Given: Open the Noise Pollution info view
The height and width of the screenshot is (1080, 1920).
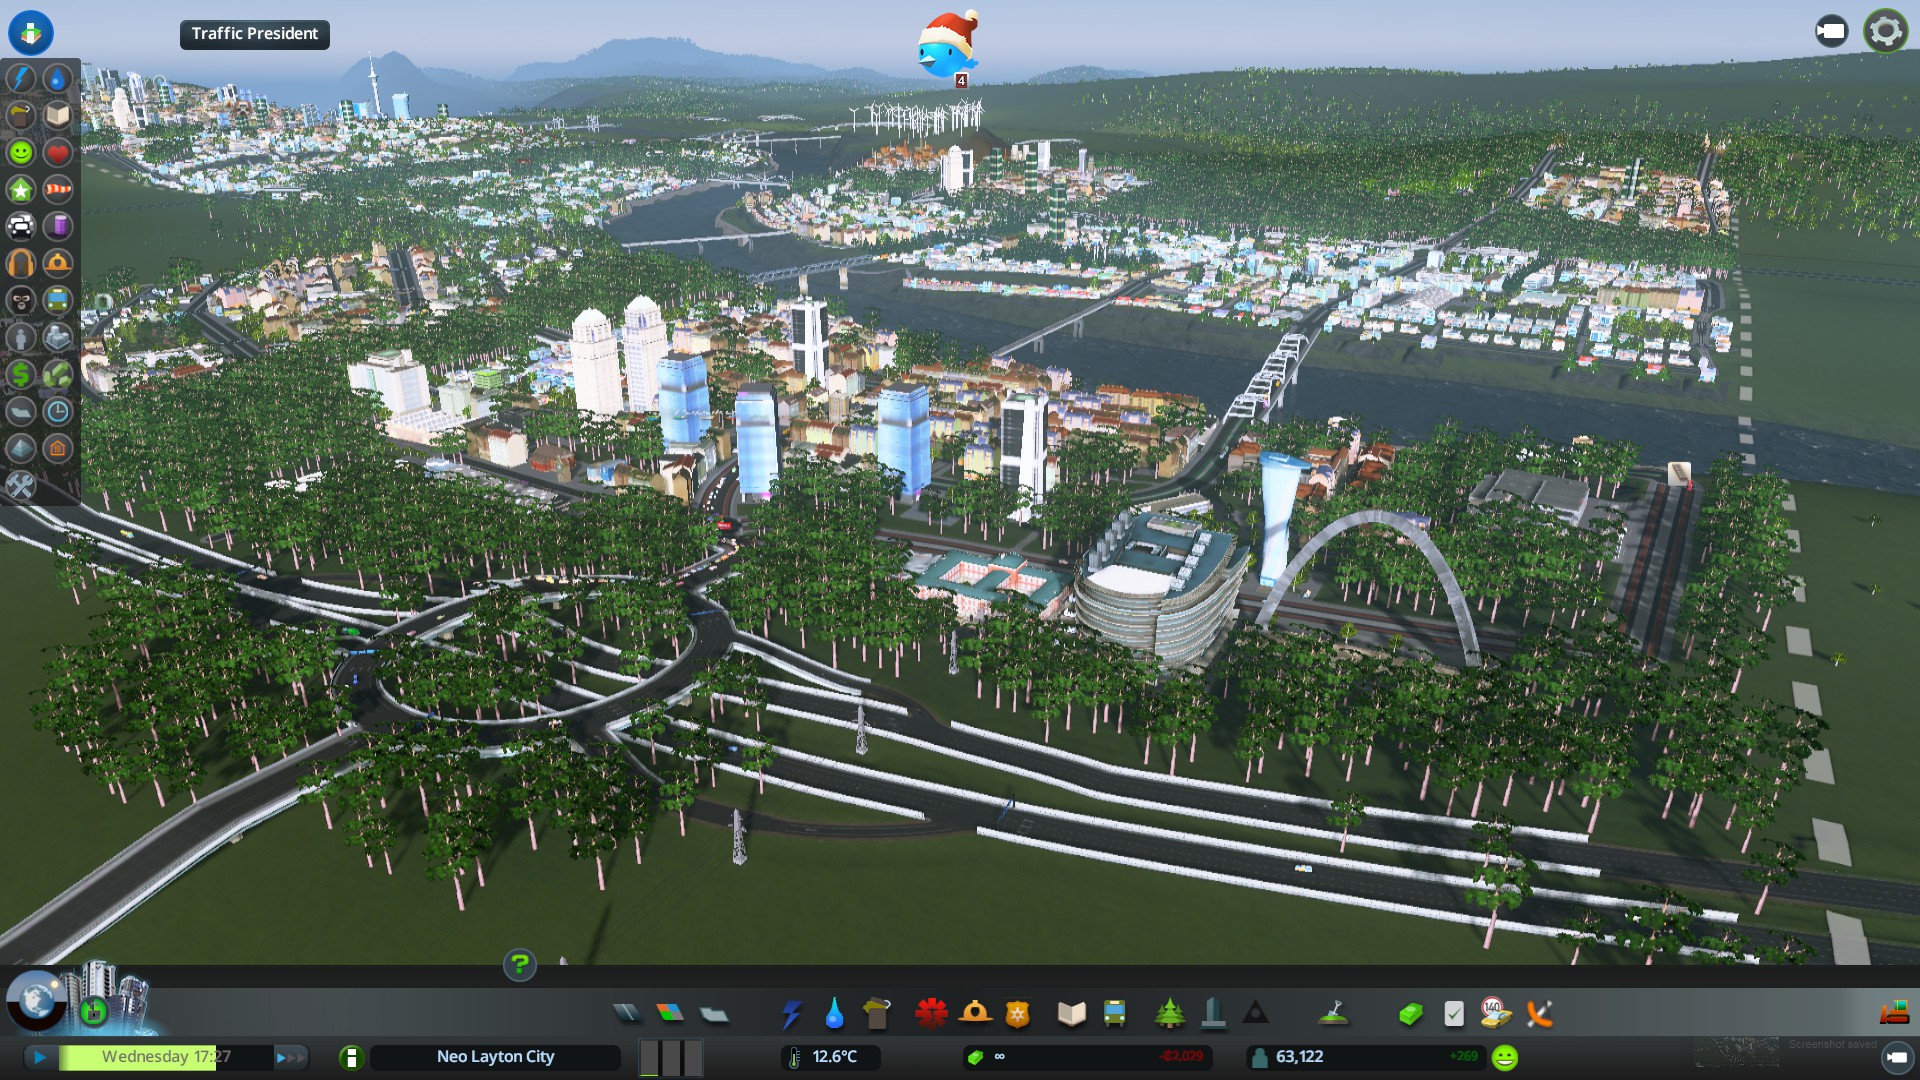Looking at the screenshot, I should pos(20,263).
